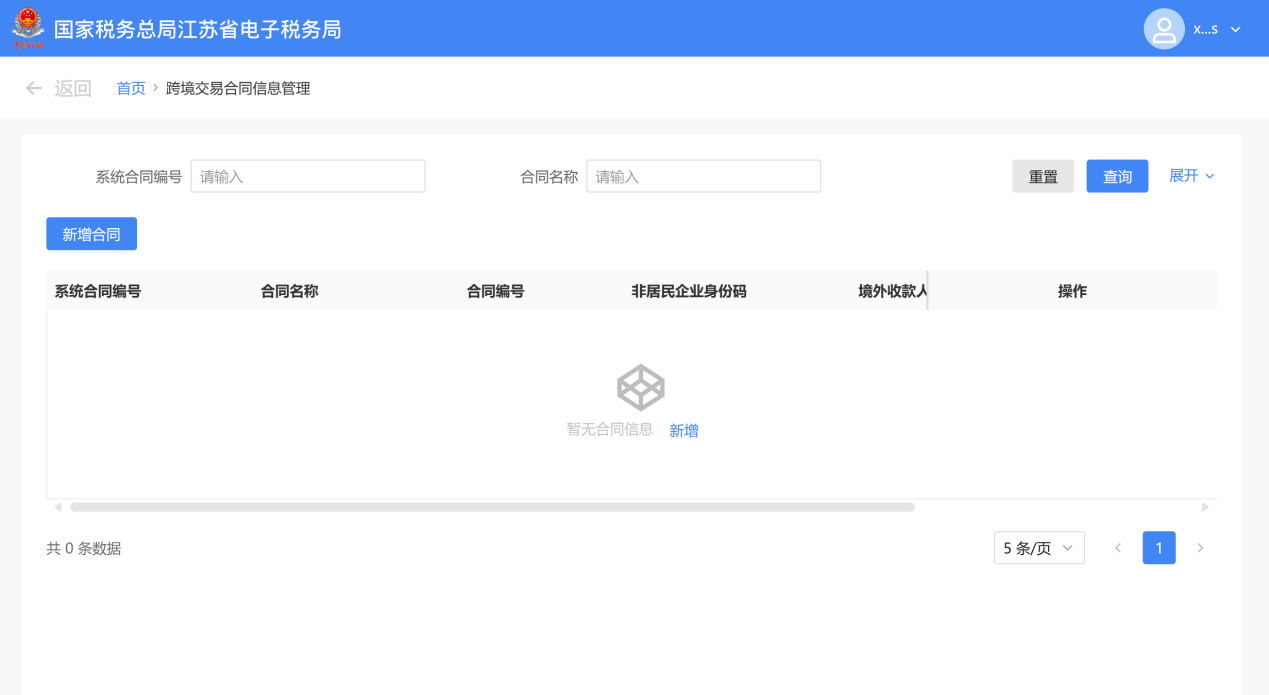Click the 新增合同 button

pyautogui.click(x=91, y=234)
